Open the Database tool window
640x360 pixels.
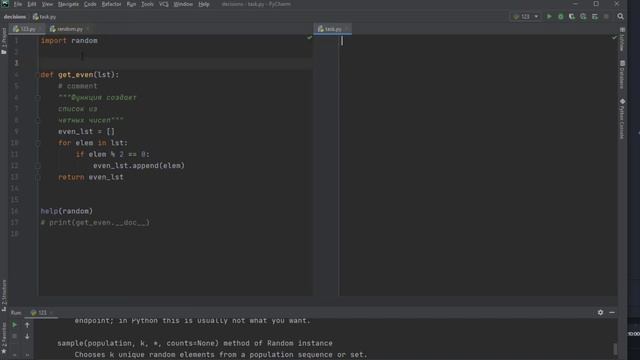coord(622,75)
